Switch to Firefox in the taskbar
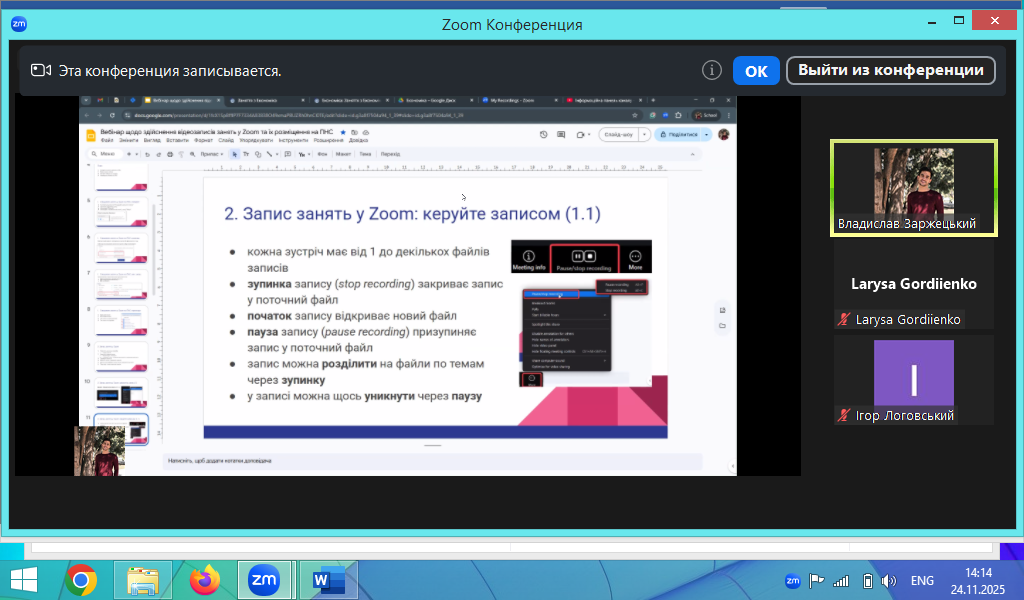Screen dimensions: 1024x600 [x=204, y=579]
